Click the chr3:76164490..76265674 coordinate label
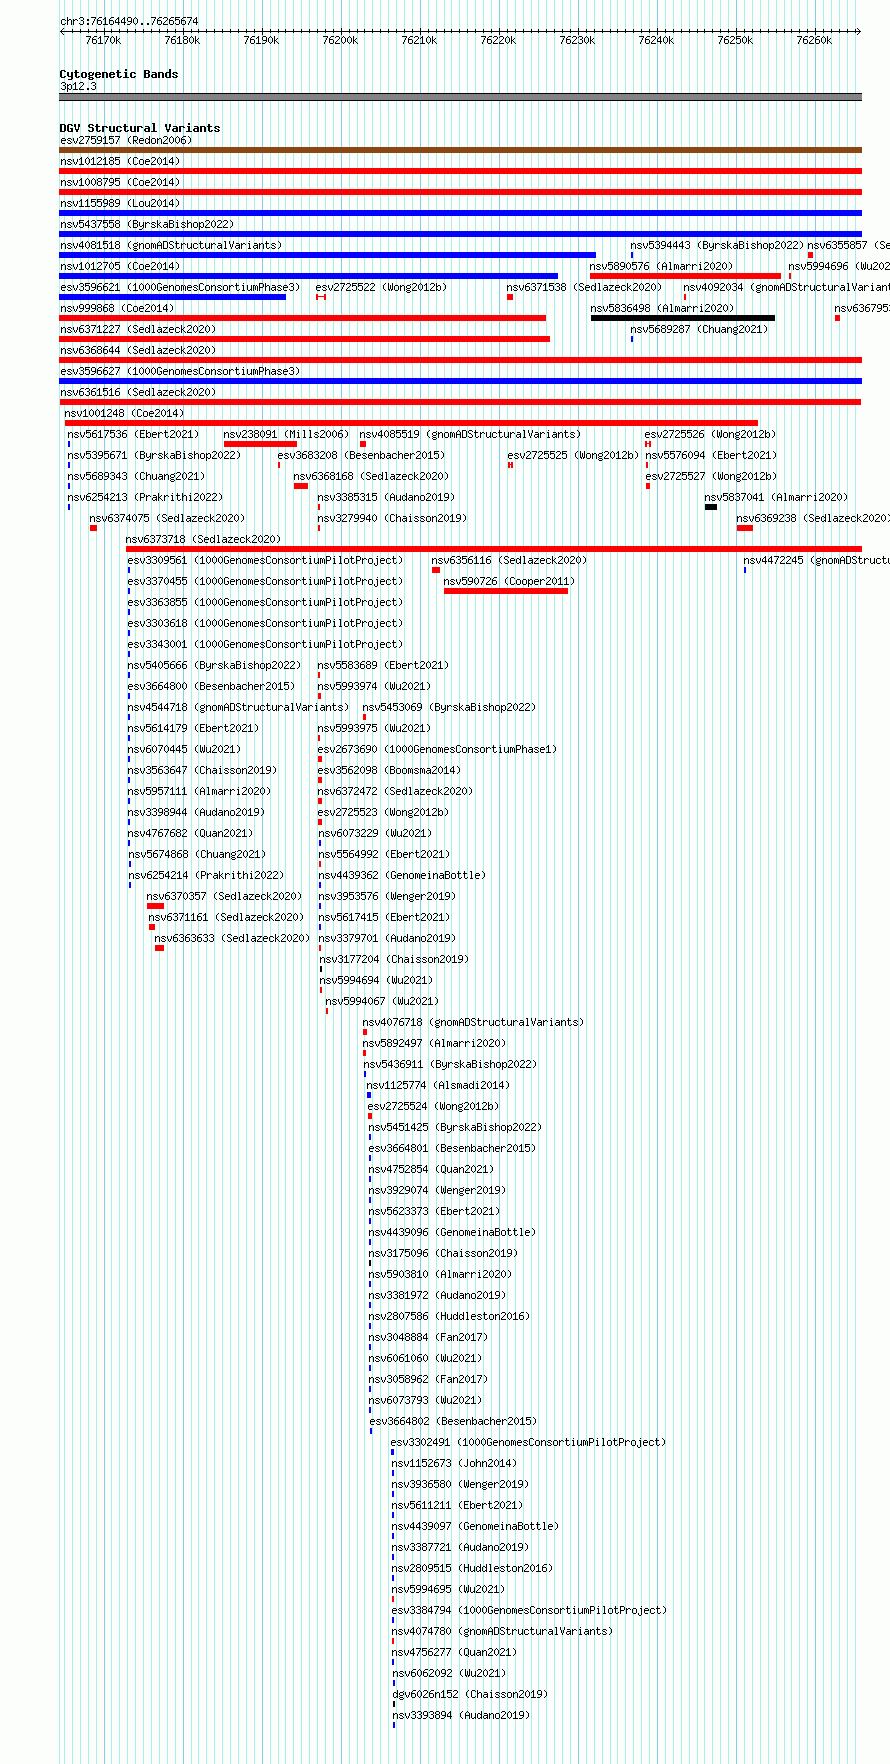Viewport: 890px width, 1764px height. (x=129, y=21)
